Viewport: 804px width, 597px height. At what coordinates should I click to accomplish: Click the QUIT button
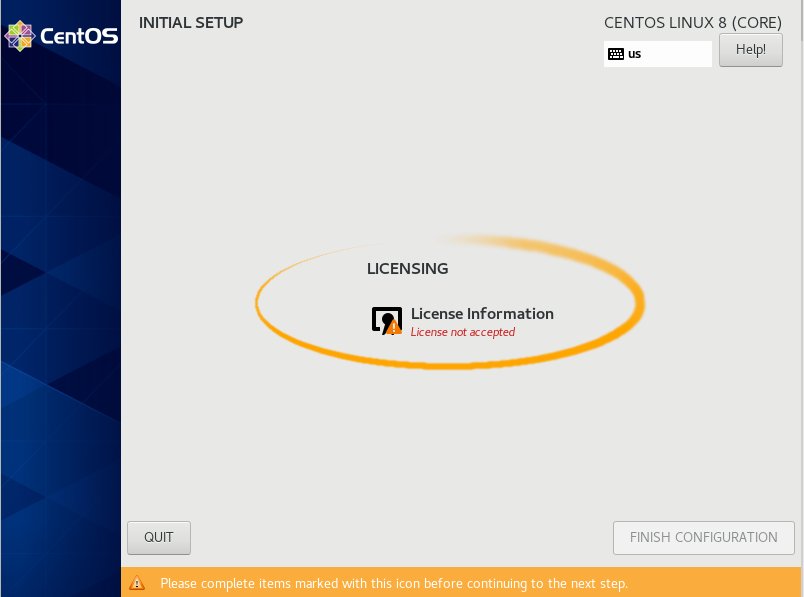(159, 538)
